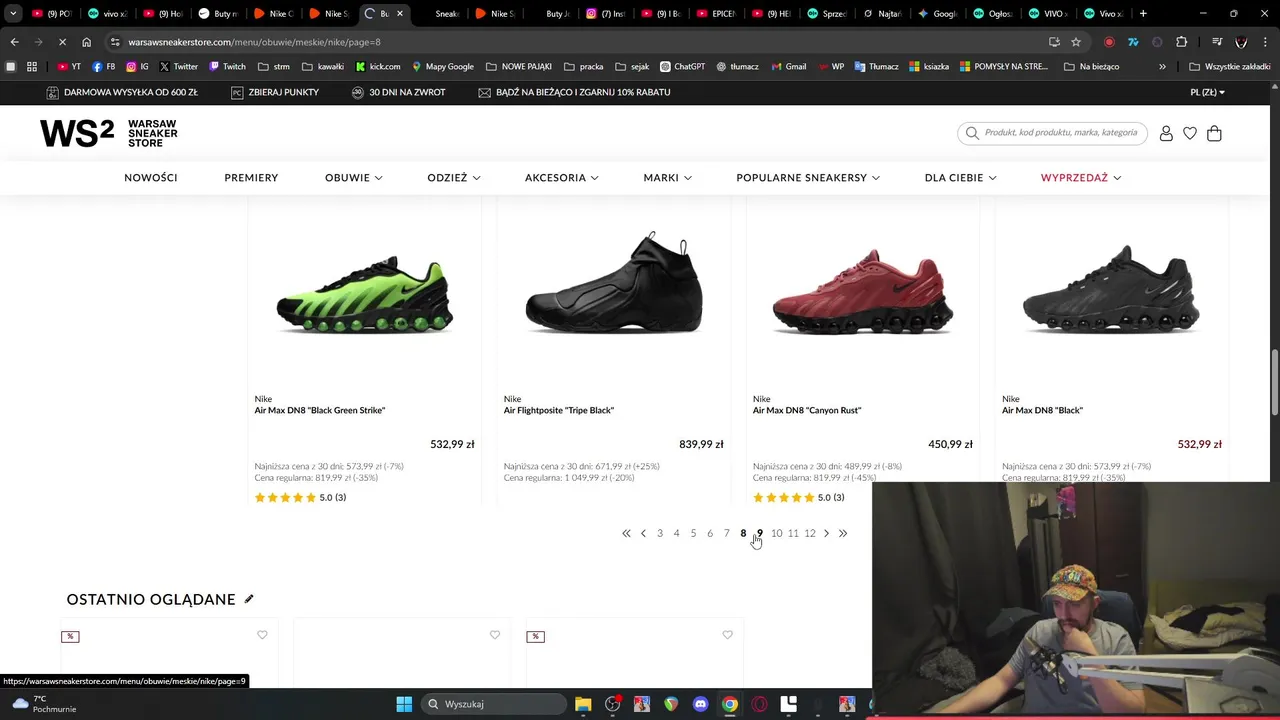Switch to the EPICEN browser tab
1280x720 pixels.
point(716,14)
